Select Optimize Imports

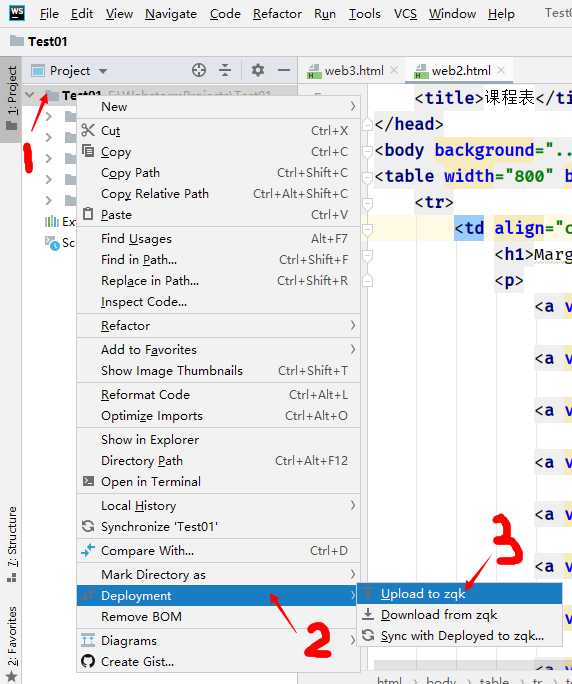click(218, 415)
